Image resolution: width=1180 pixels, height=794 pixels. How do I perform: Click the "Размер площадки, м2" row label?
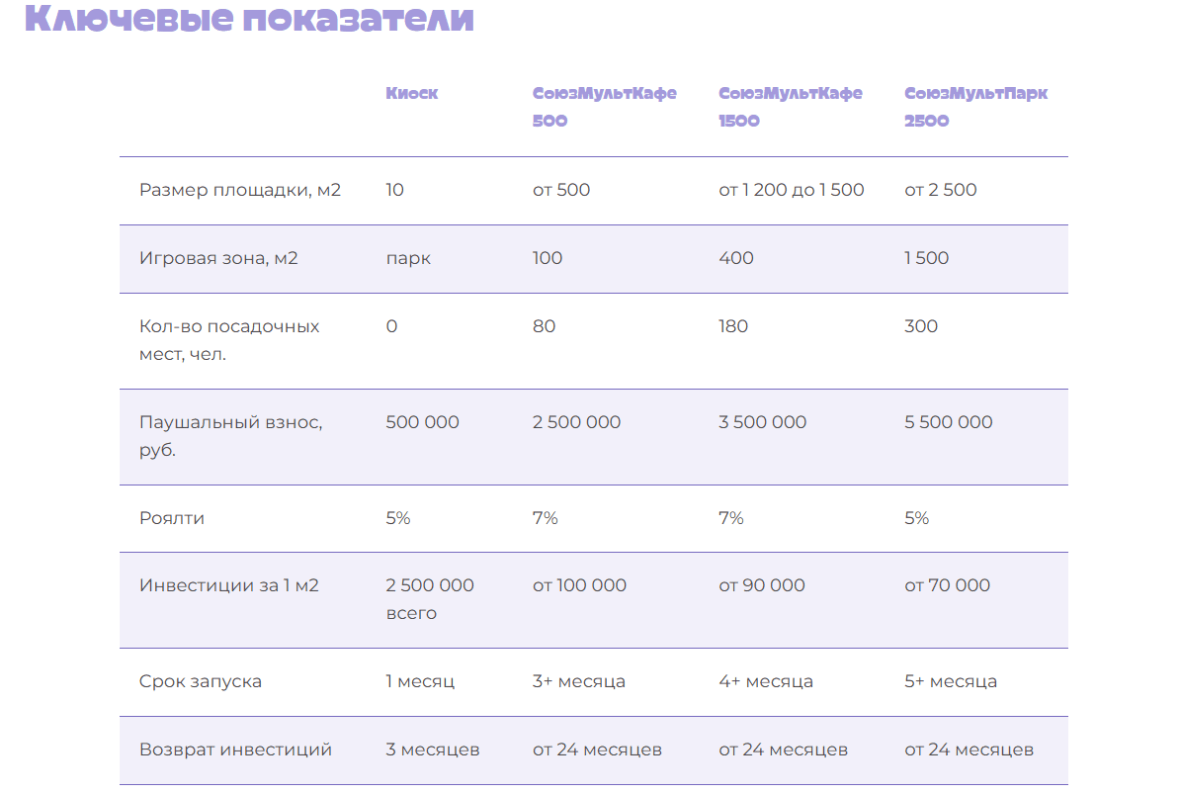pos(240,190)
